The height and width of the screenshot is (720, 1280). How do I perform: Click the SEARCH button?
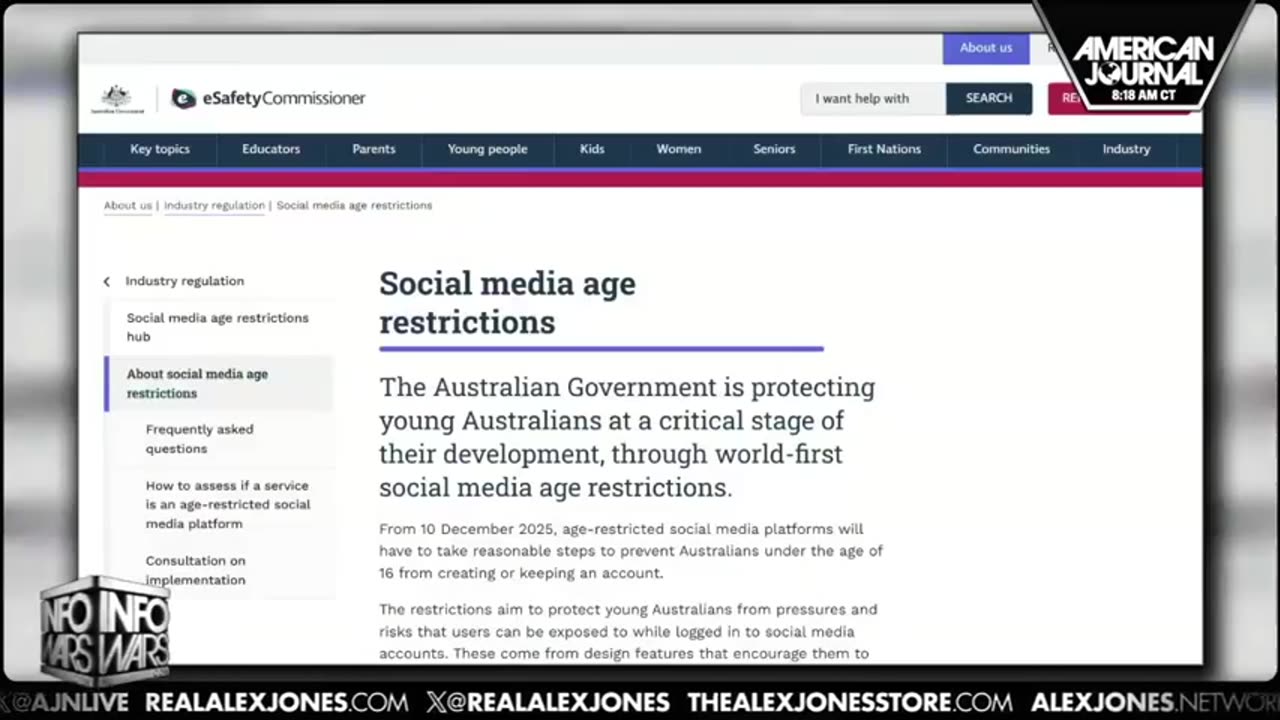pos(989,98)
